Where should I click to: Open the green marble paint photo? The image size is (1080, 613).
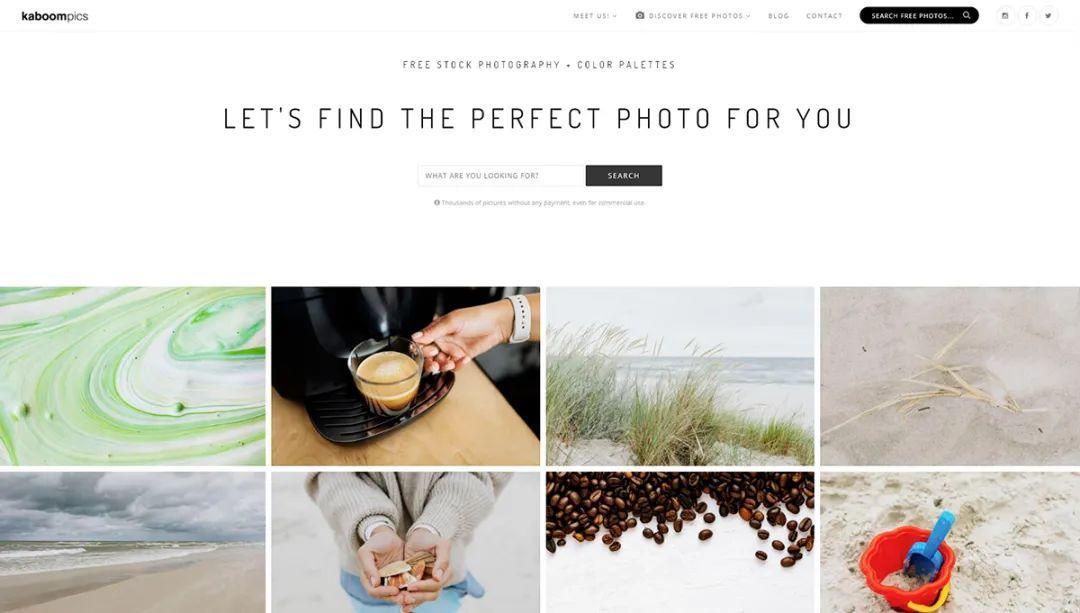click(132, 376)
